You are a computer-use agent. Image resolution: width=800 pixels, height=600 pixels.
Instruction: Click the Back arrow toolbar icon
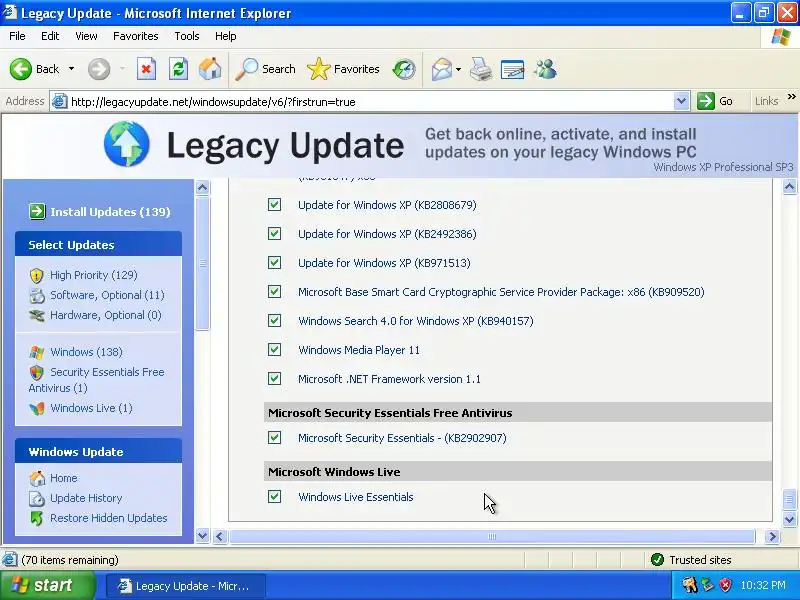[20, 69]
